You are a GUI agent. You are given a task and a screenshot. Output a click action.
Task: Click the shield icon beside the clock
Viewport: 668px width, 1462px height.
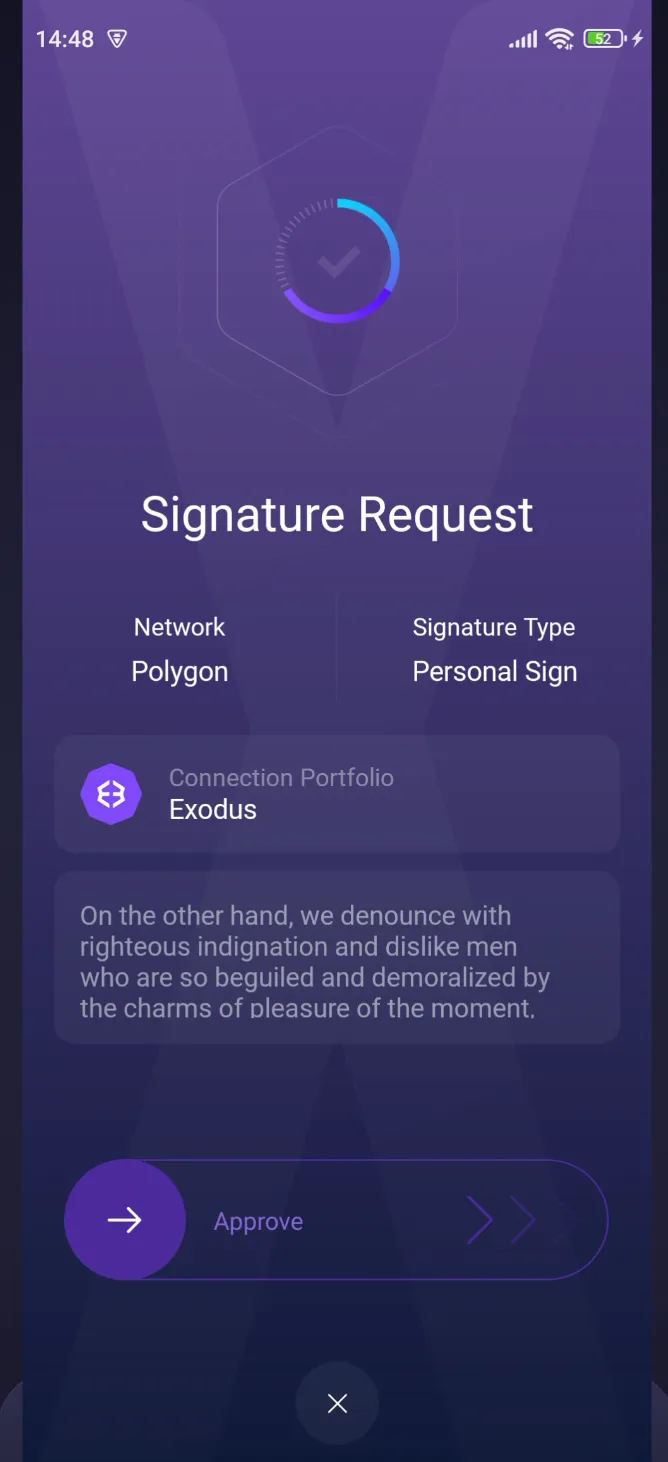(115, 38)
